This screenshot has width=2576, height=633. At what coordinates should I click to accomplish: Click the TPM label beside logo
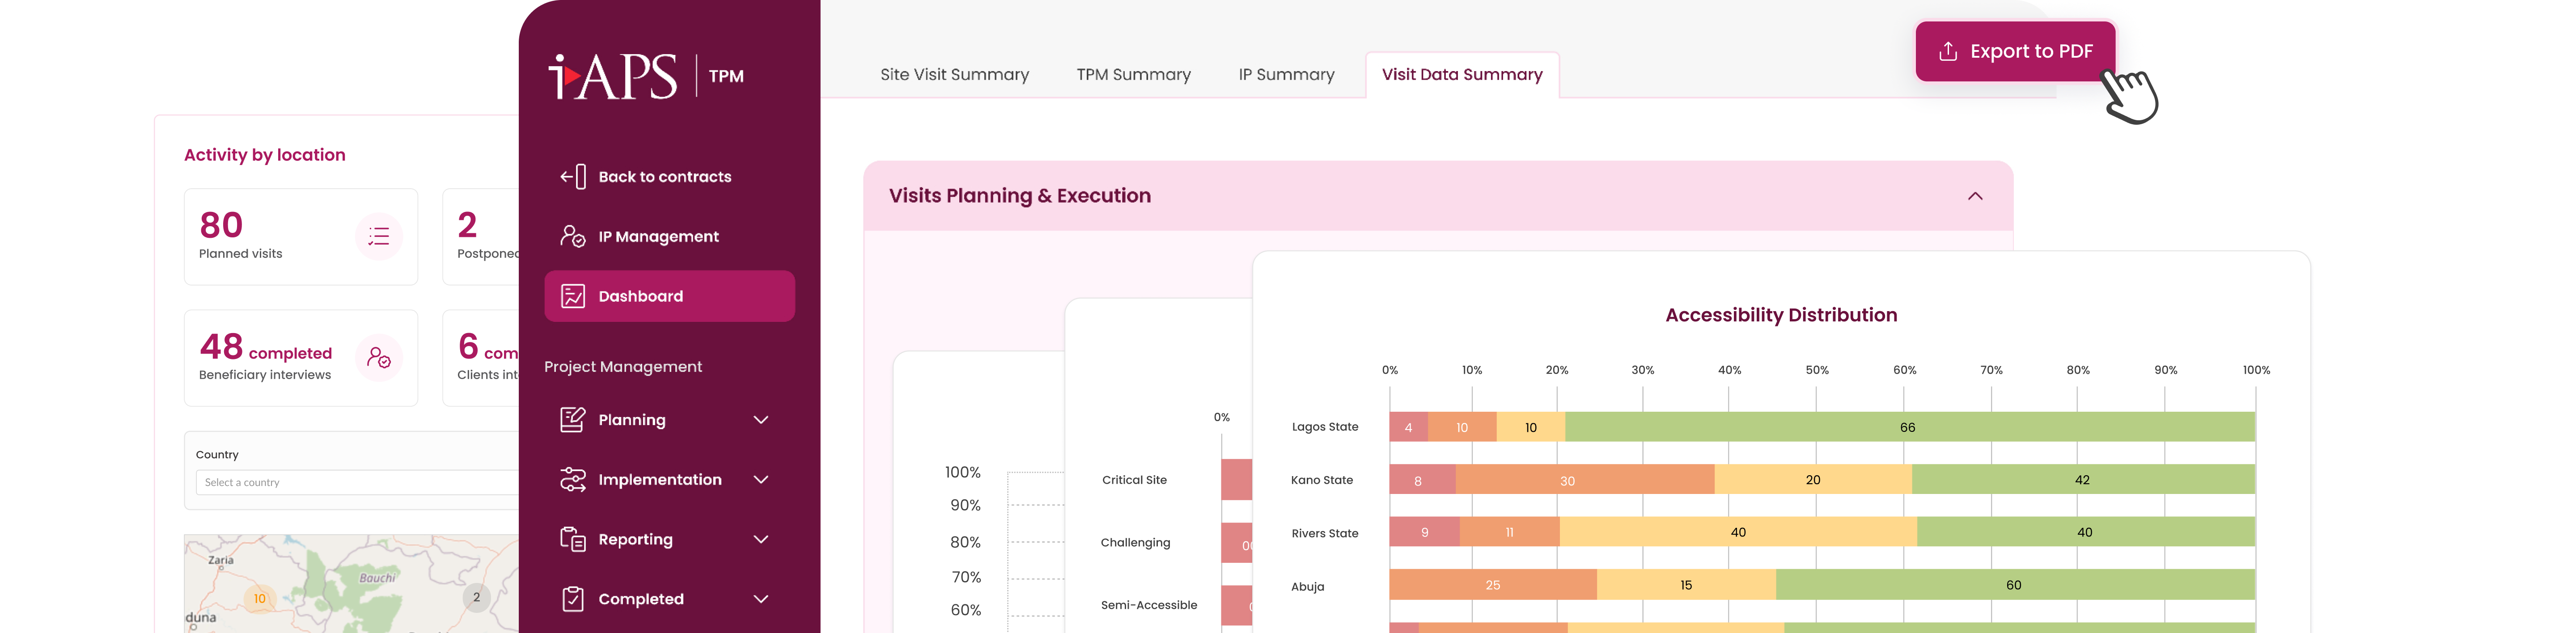[x=726, y=76]
